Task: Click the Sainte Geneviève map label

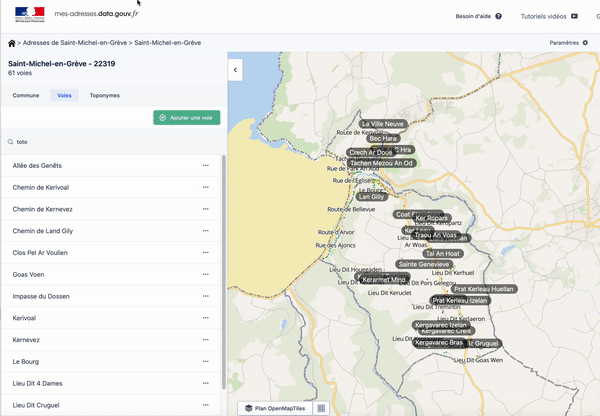Action: pos(423,264)
